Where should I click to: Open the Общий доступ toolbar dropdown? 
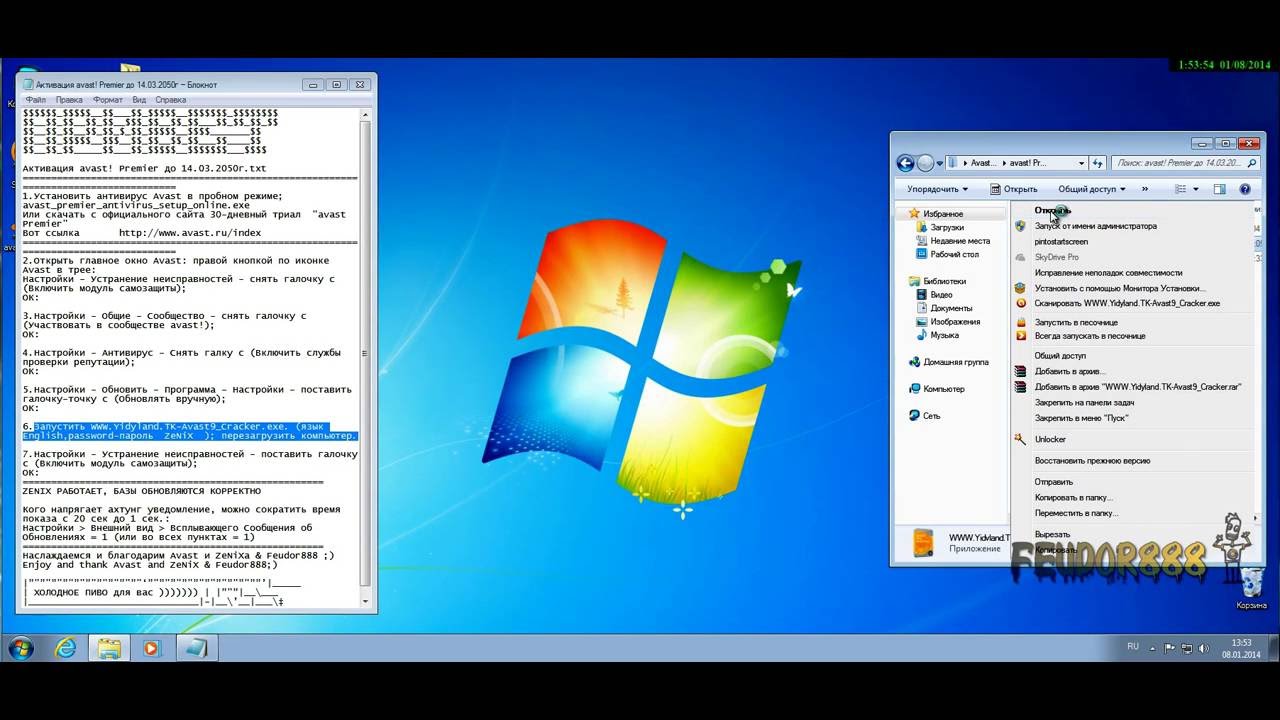1092,189
